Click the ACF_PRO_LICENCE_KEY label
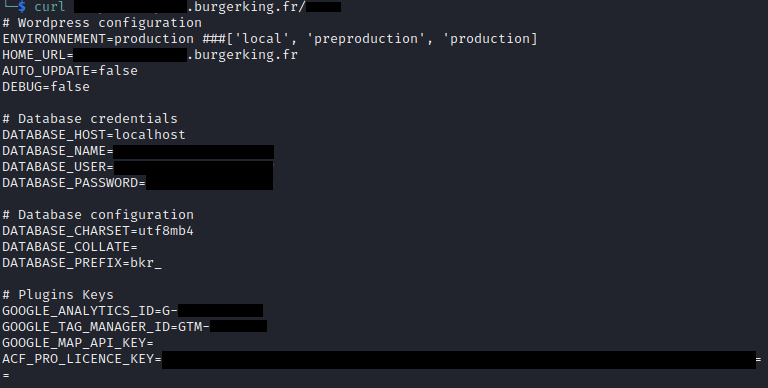768x388 pixels. (x=78, y=359)
